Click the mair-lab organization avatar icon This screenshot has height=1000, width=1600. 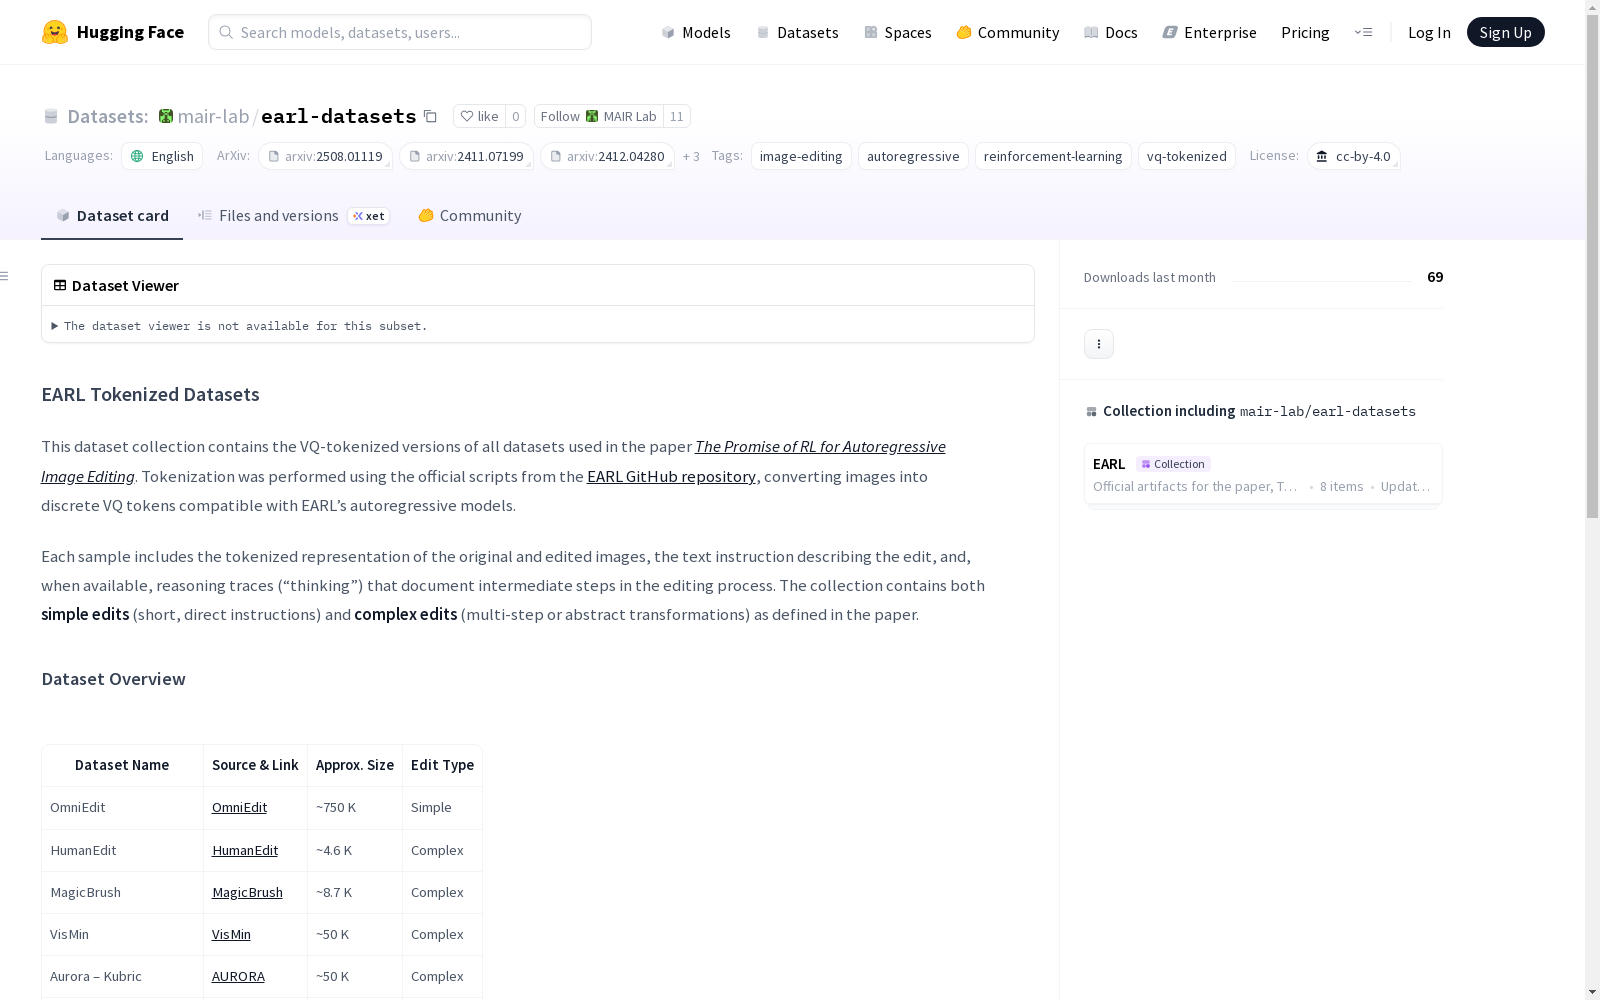coord(166,116)
